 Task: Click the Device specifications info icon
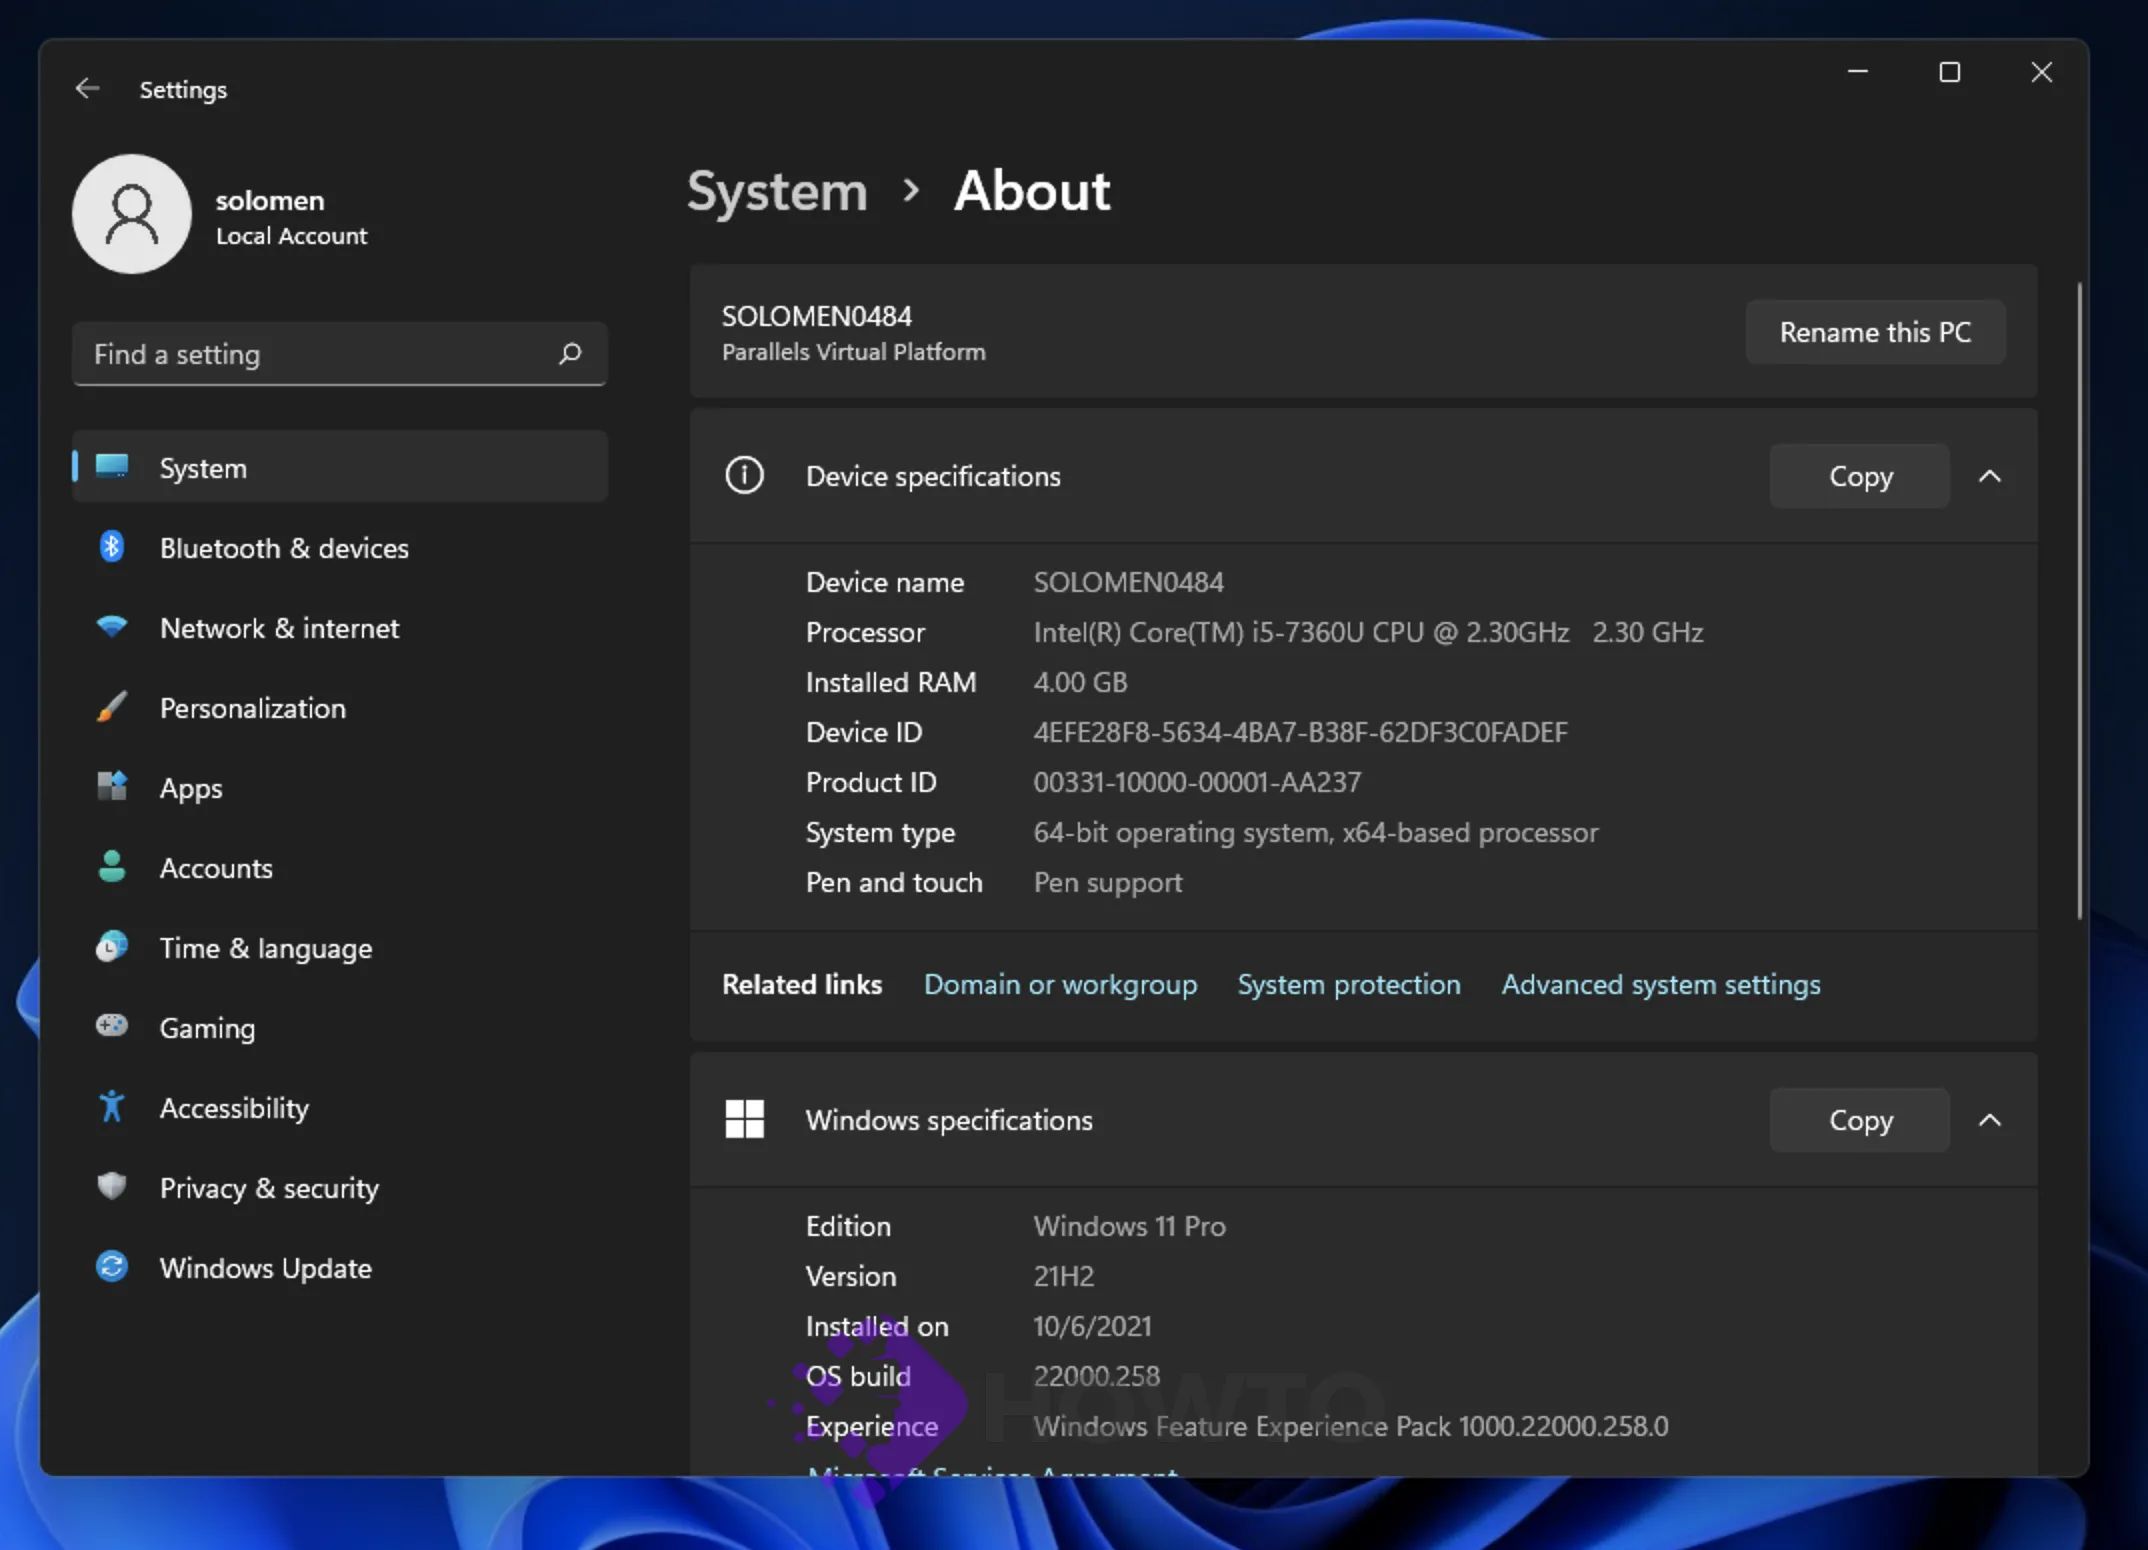click(744, 475)
